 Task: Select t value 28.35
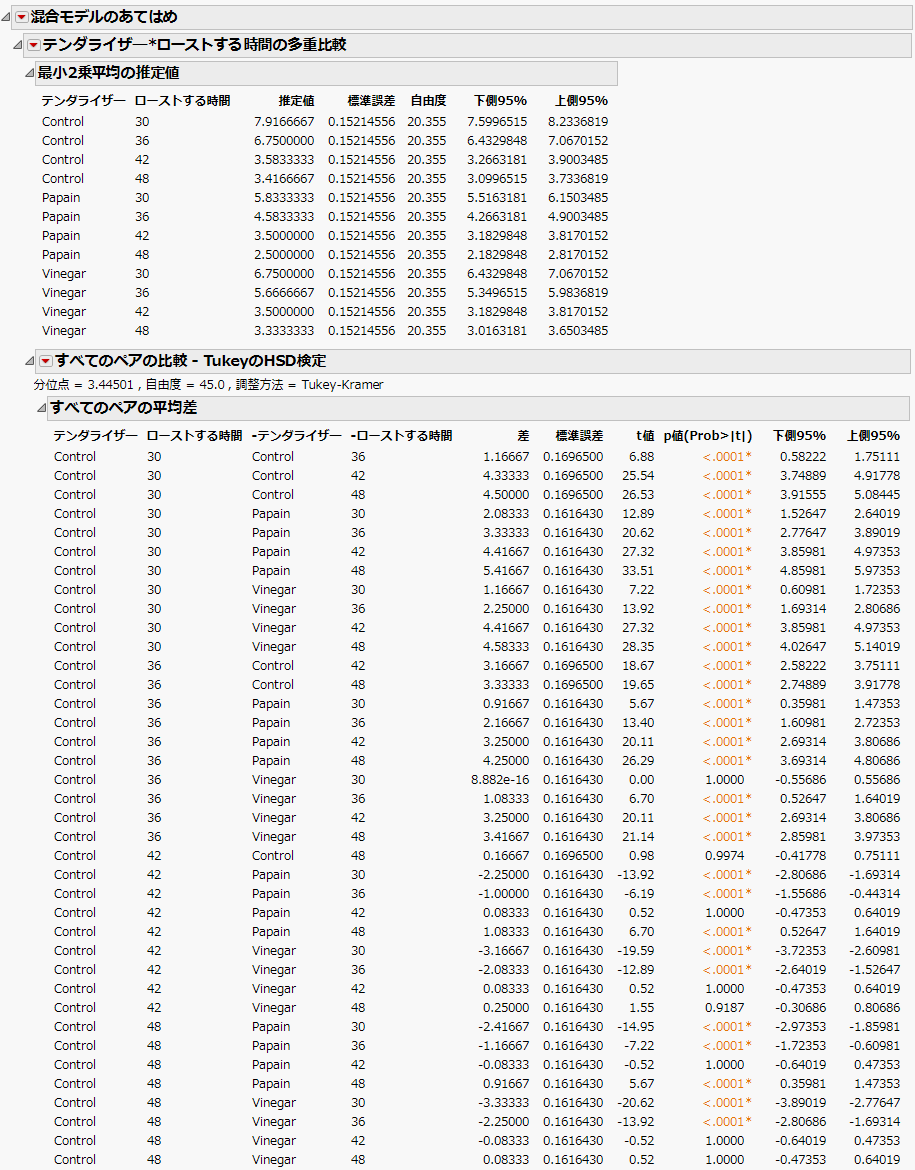click(x=639, y=647)
